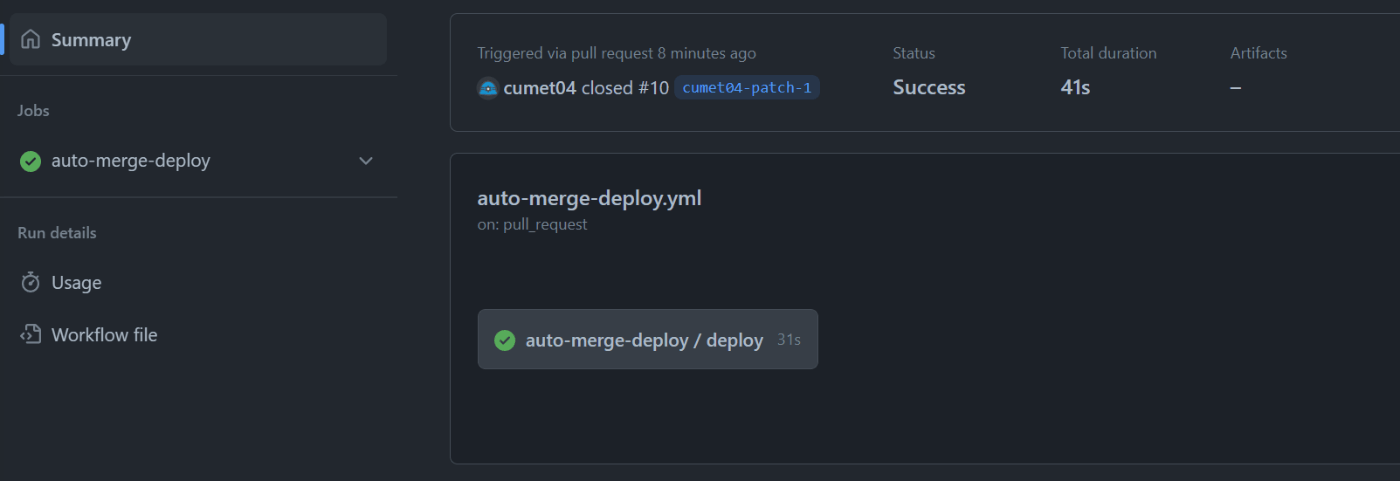Open the cumet04 username link

pos(540,88)
